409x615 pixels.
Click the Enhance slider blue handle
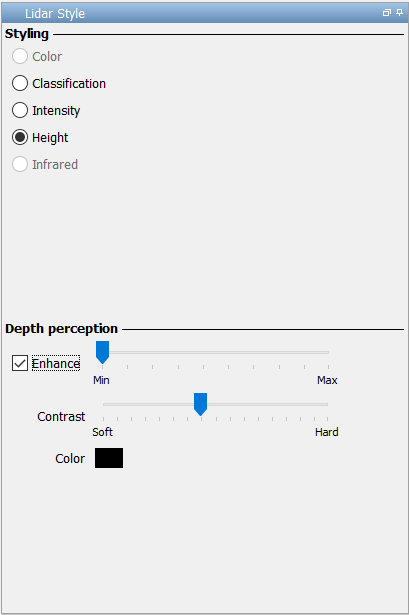[102, 352]
